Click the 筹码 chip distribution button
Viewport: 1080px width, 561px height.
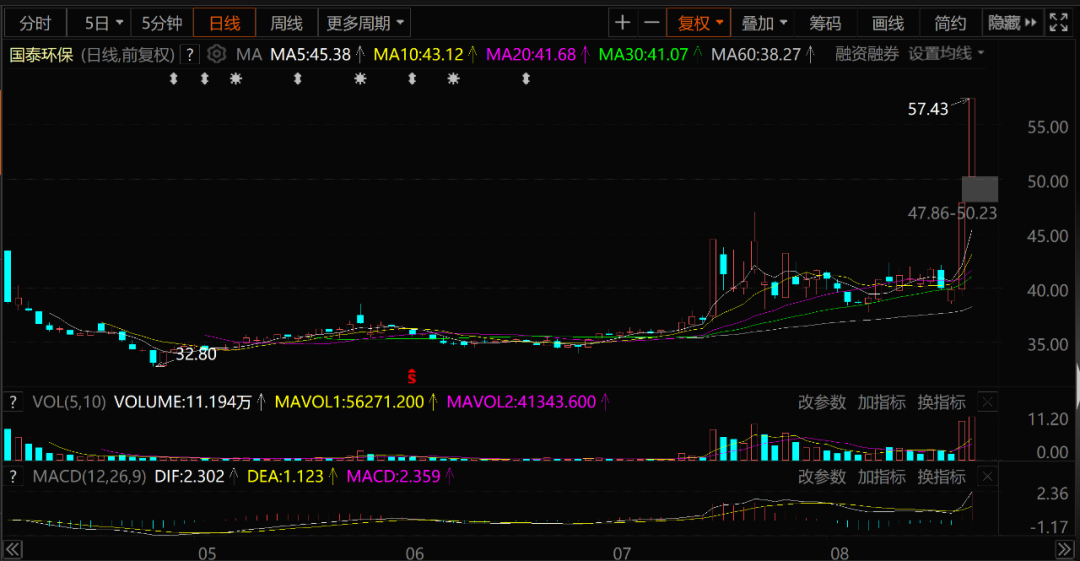coord(825,23)
